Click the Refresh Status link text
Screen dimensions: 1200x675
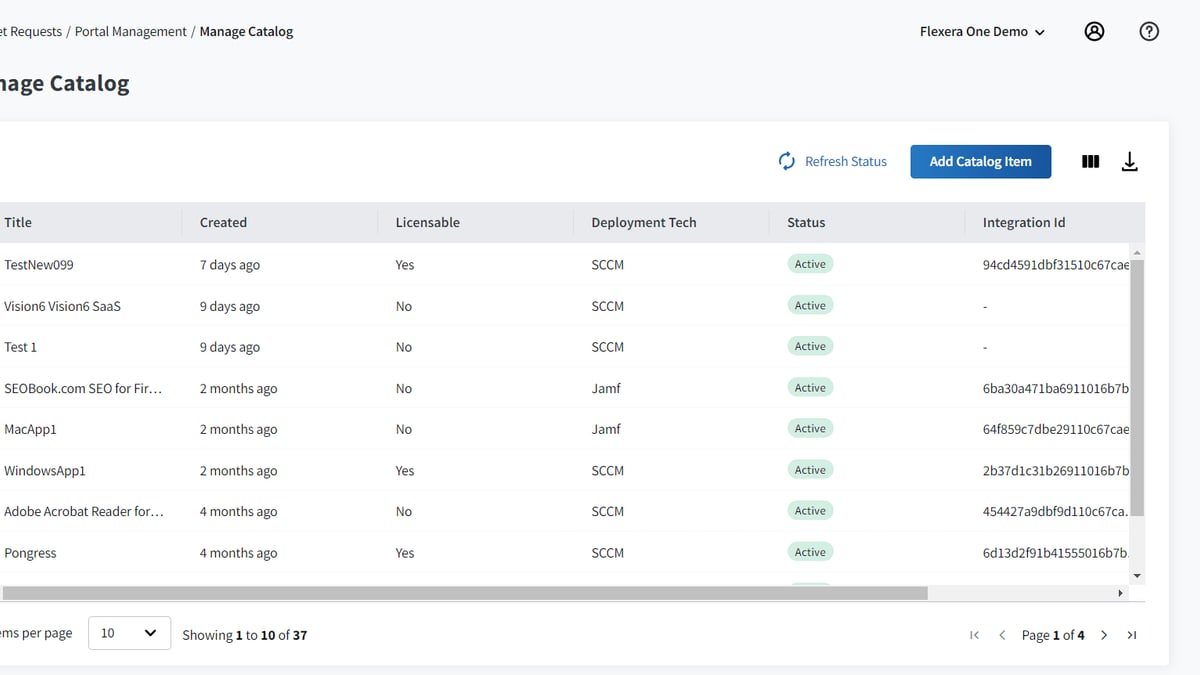[x=846, y=161]
